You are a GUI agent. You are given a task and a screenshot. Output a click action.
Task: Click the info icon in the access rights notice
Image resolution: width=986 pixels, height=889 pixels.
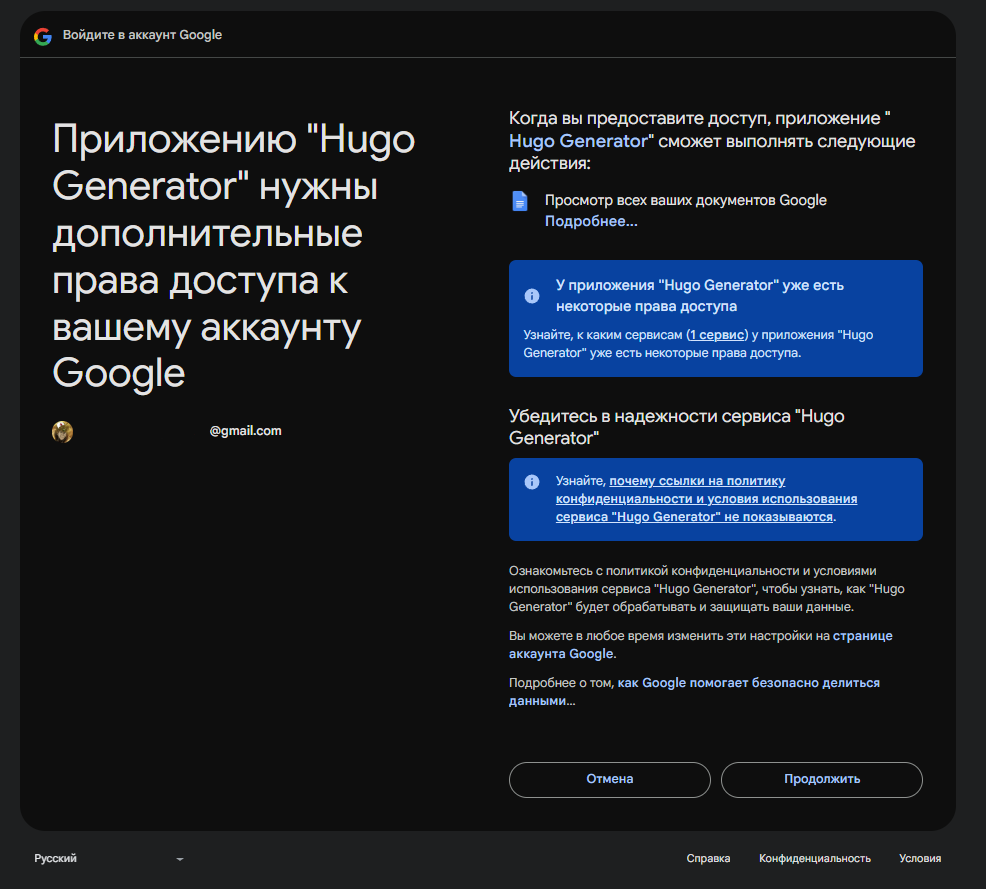pyautogui.click(x=532, y=295)
